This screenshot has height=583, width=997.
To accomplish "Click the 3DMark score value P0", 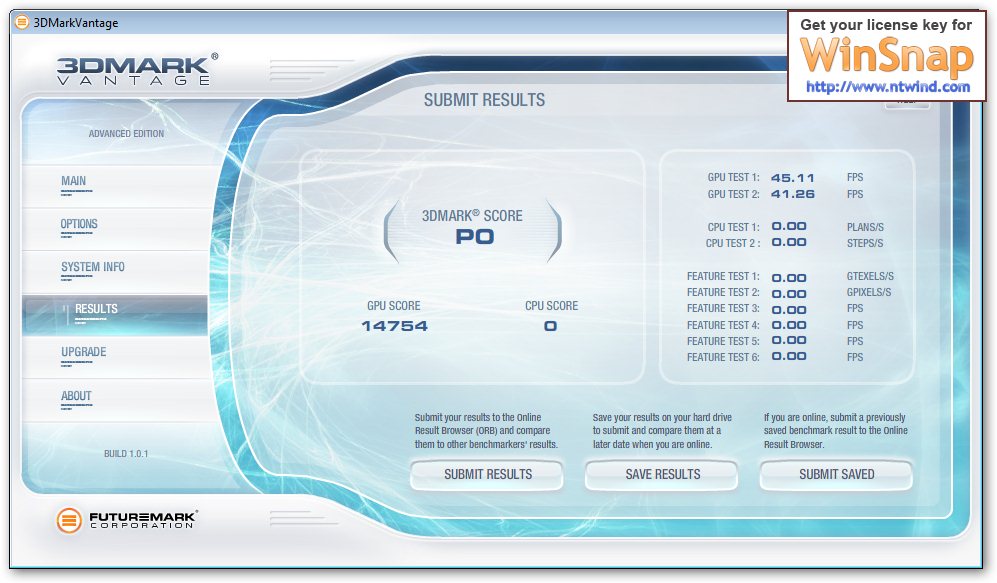I will pos(474,237).
